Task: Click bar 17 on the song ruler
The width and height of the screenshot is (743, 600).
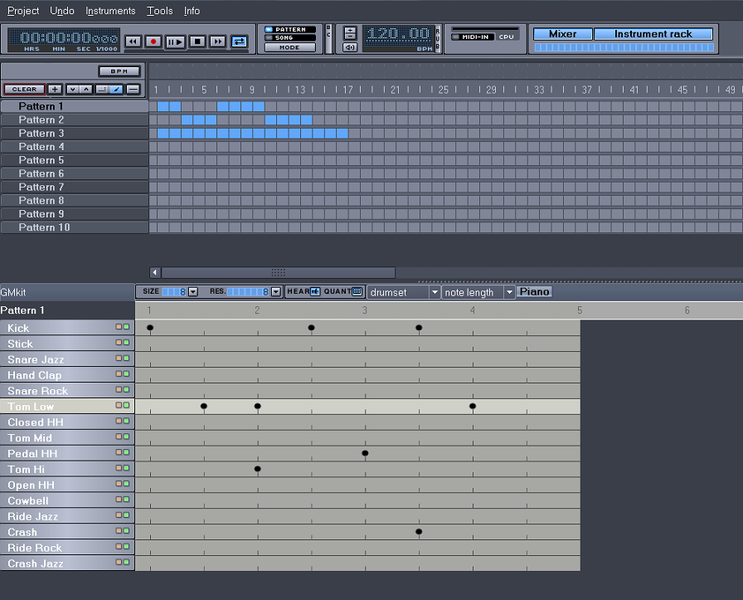Action: [348, 90]
